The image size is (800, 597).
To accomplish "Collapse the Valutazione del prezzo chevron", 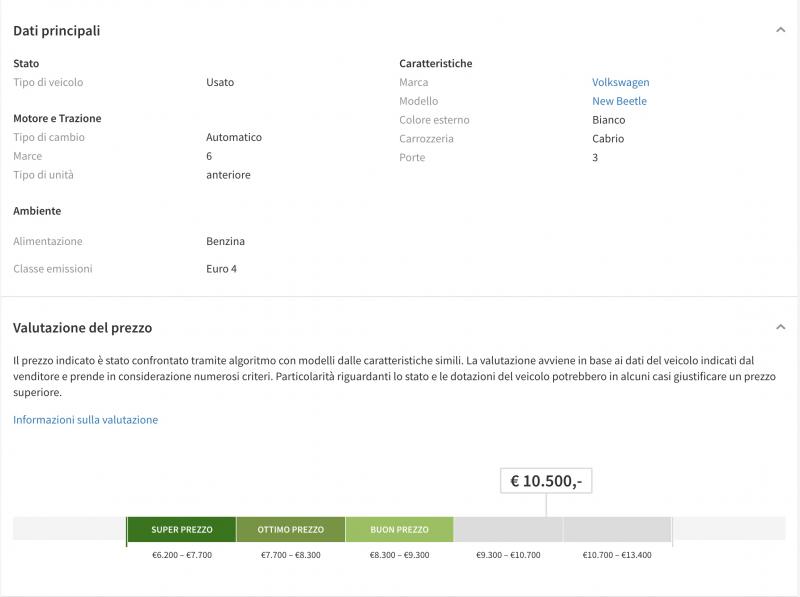I will pyautogui.click(x=780, y=327).
